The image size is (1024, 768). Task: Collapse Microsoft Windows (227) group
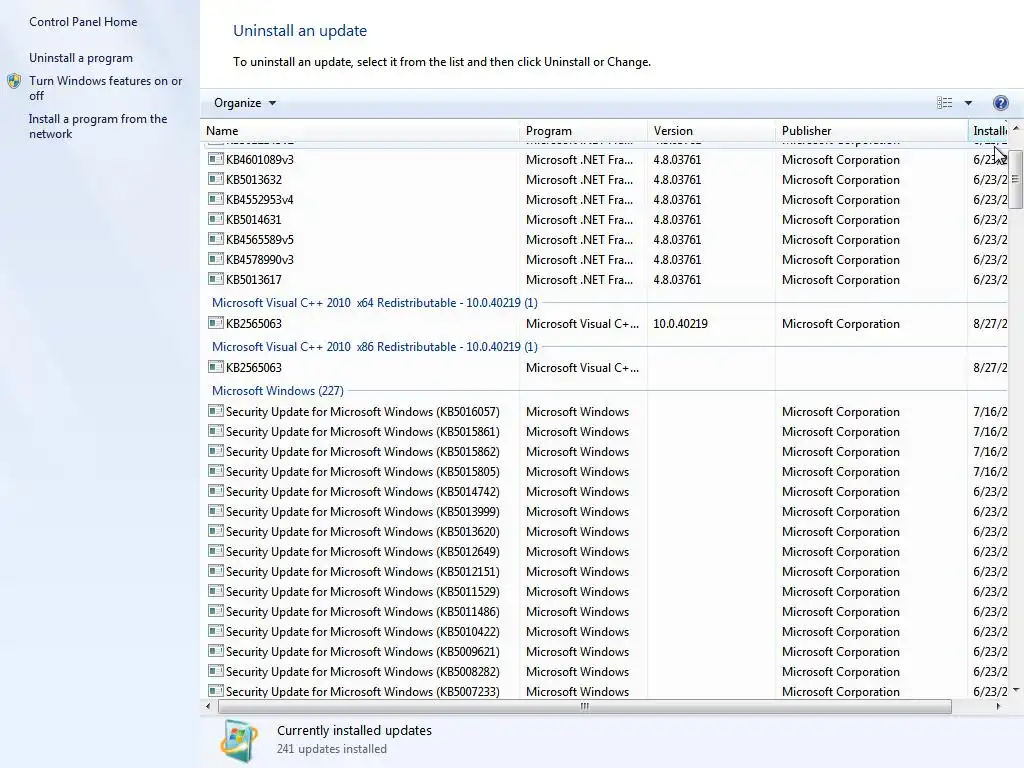[x=278, y=391]
